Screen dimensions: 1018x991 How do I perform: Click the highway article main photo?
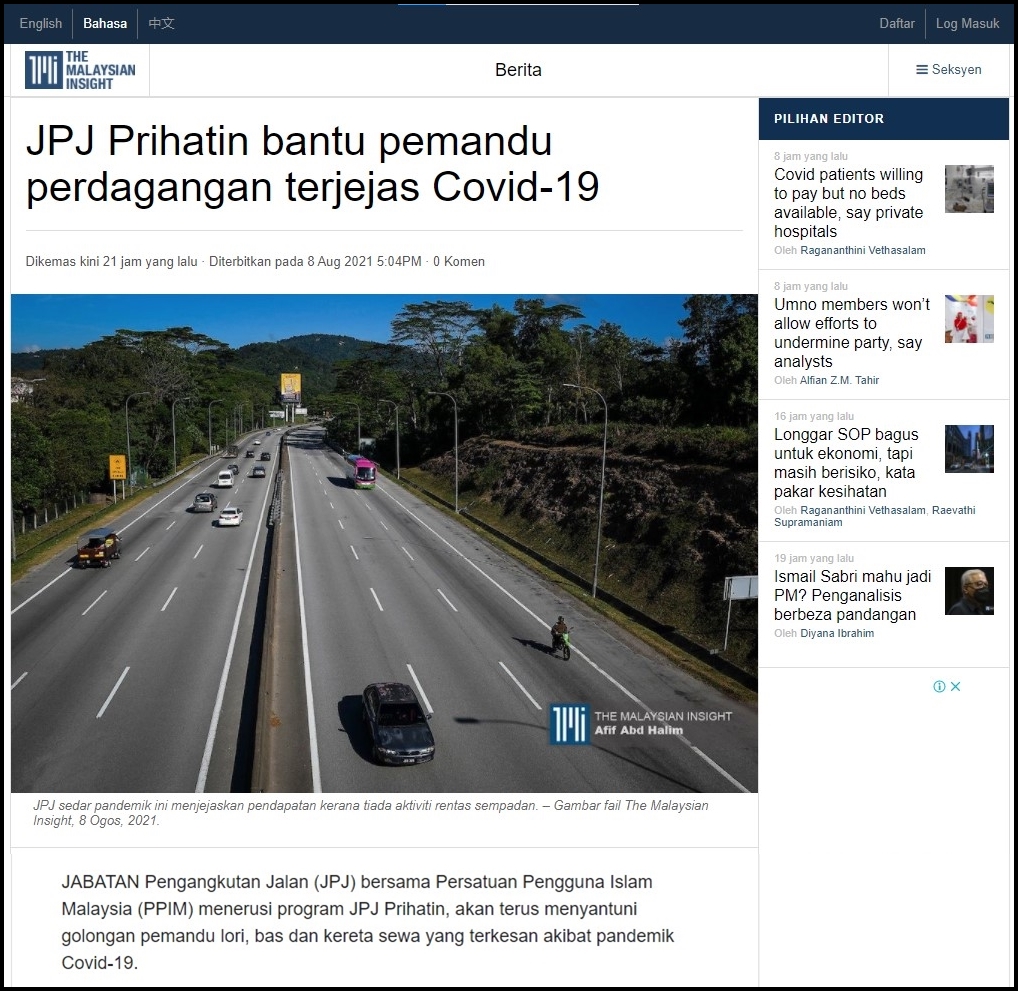click(384, 543)
